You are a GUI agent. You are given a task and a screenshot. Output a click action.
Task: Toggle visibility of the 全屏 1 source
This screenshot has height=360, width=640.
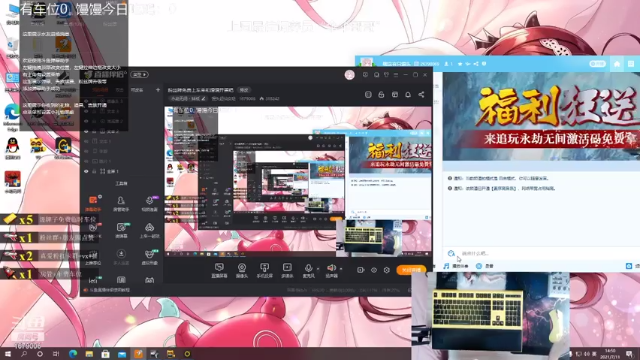click(x=86, y=171)
